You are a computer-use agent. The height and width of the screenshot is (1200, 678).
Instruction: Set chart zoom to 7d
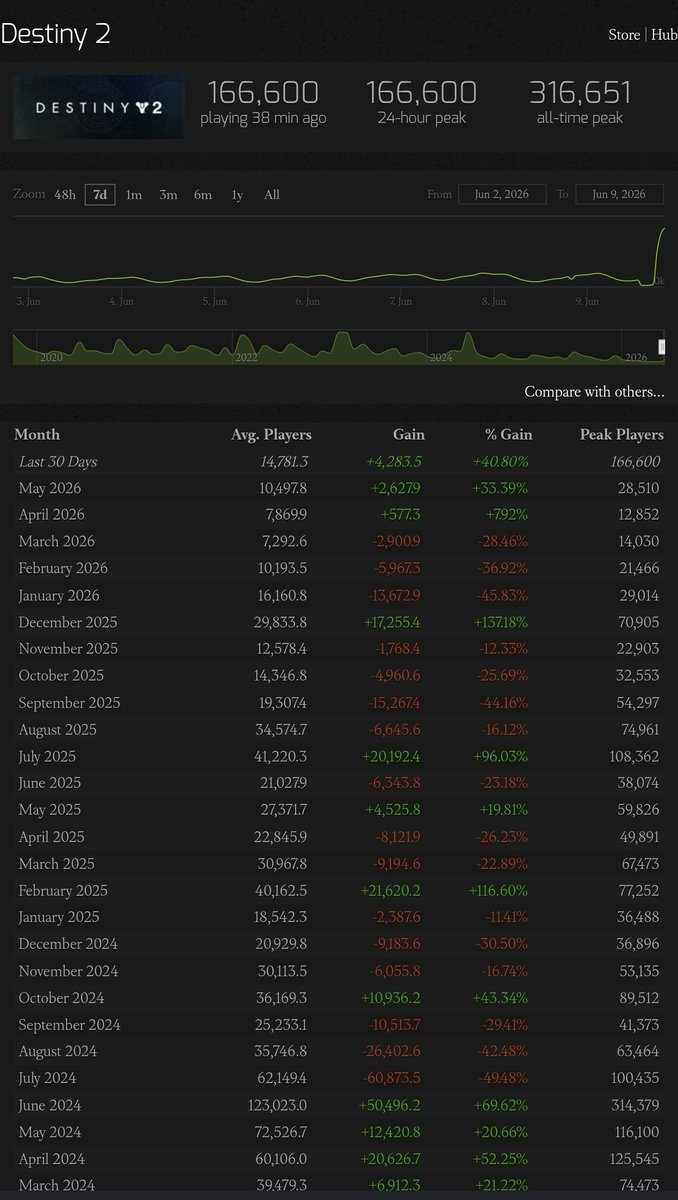point(99,195)
